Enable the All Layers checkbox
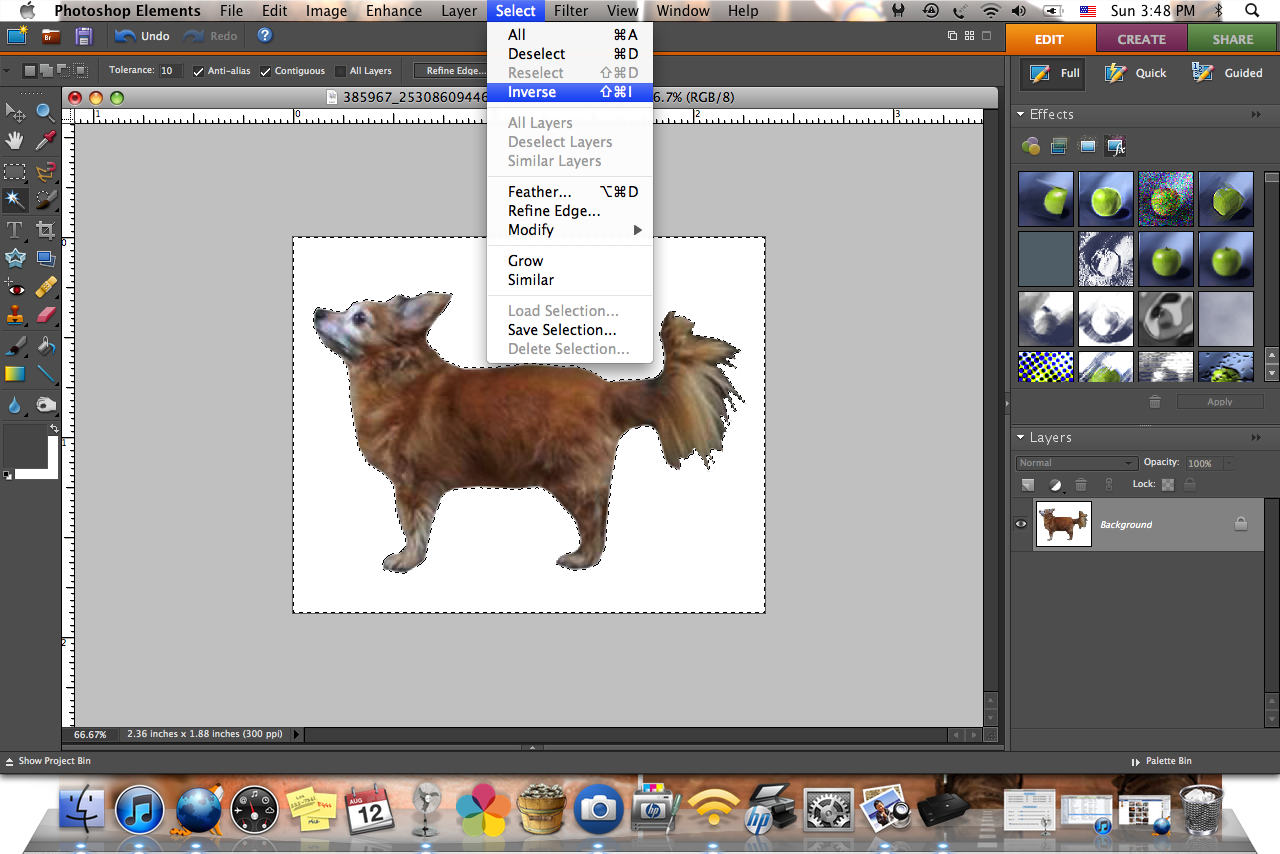The width and height of the screenshot is (1280, 854). pyautogui.click(x=341, y=71)
